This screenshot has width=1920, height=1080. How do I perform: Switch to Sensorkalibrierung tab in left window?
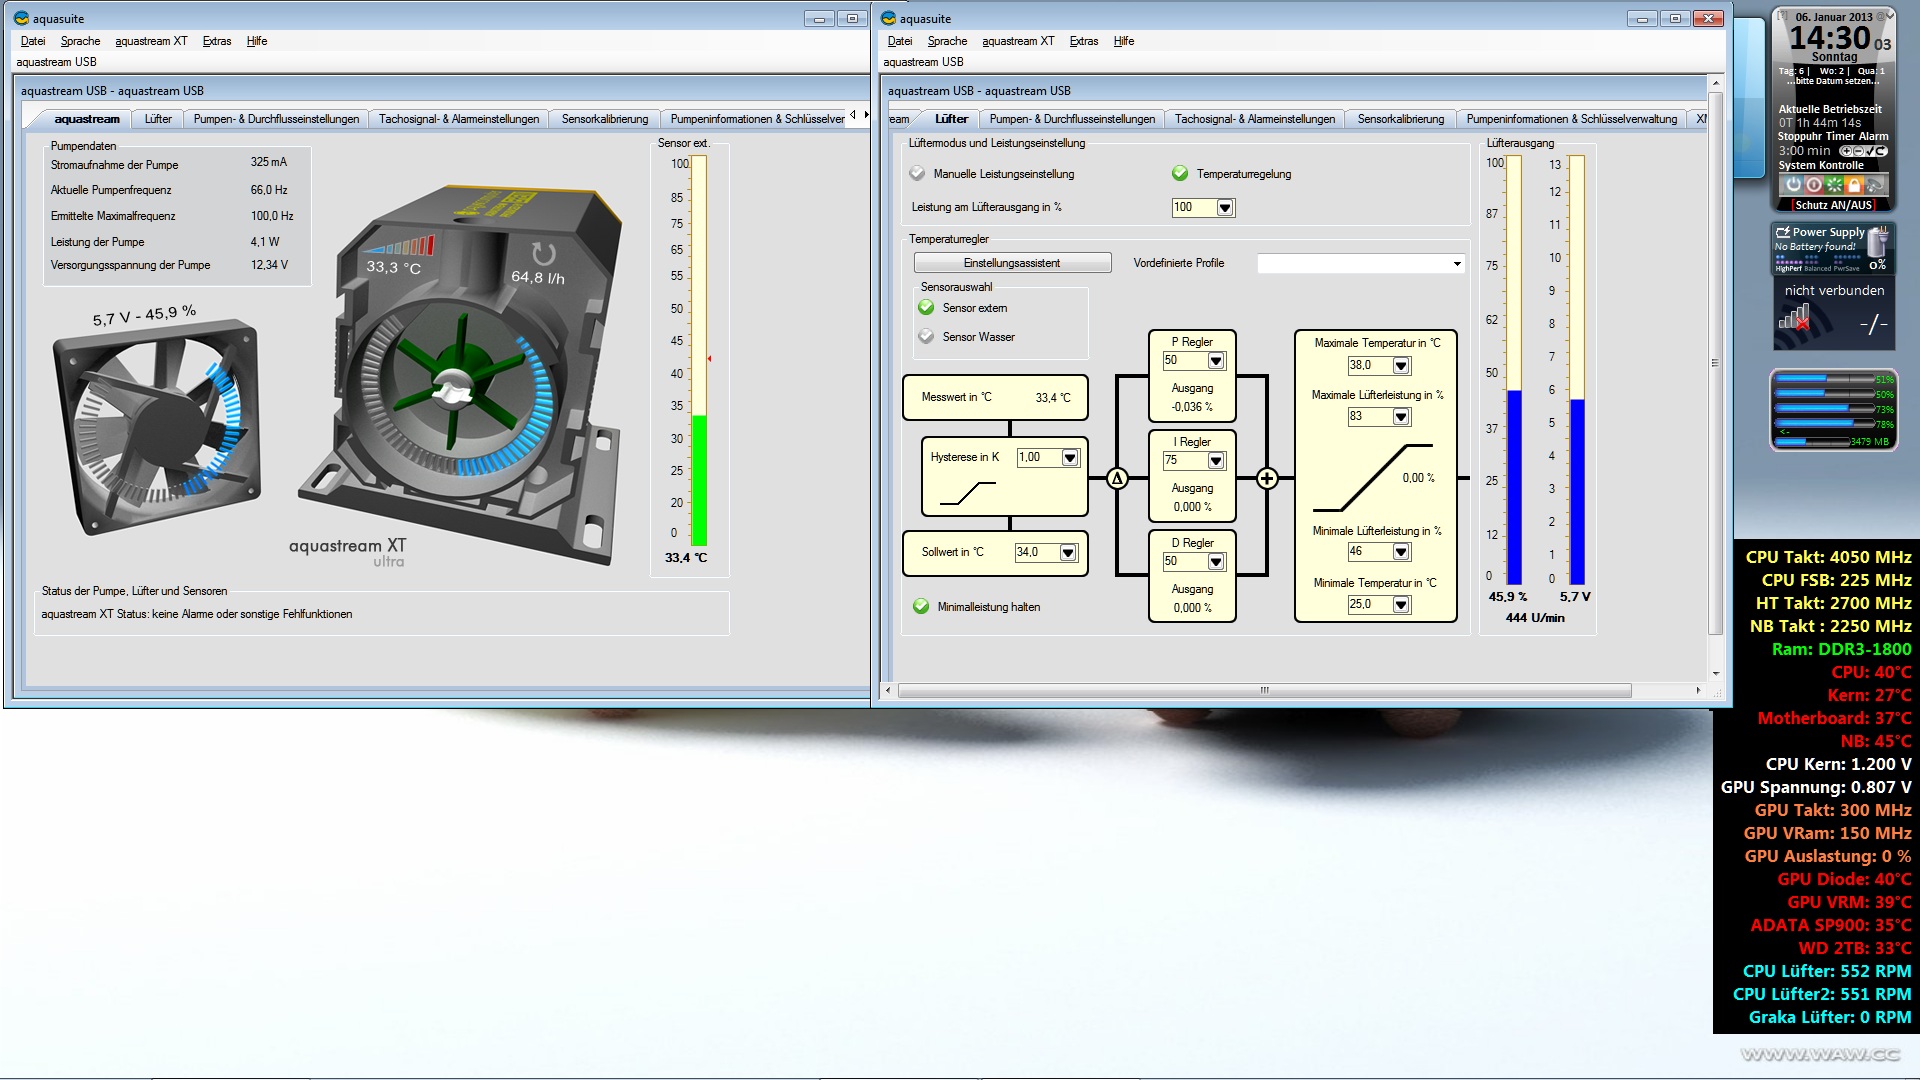point(604,119)
